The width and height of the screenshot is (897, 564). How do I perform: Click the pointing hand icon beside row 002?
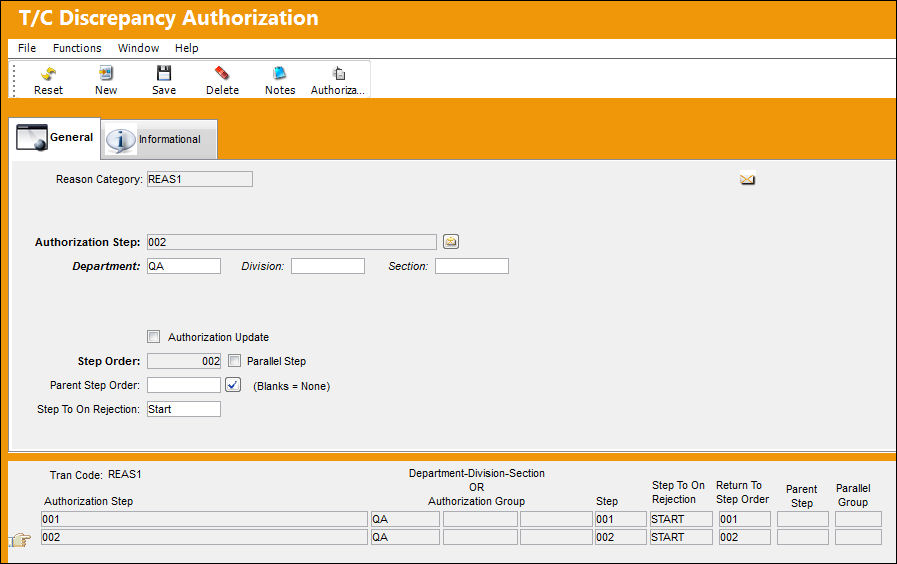21,539
